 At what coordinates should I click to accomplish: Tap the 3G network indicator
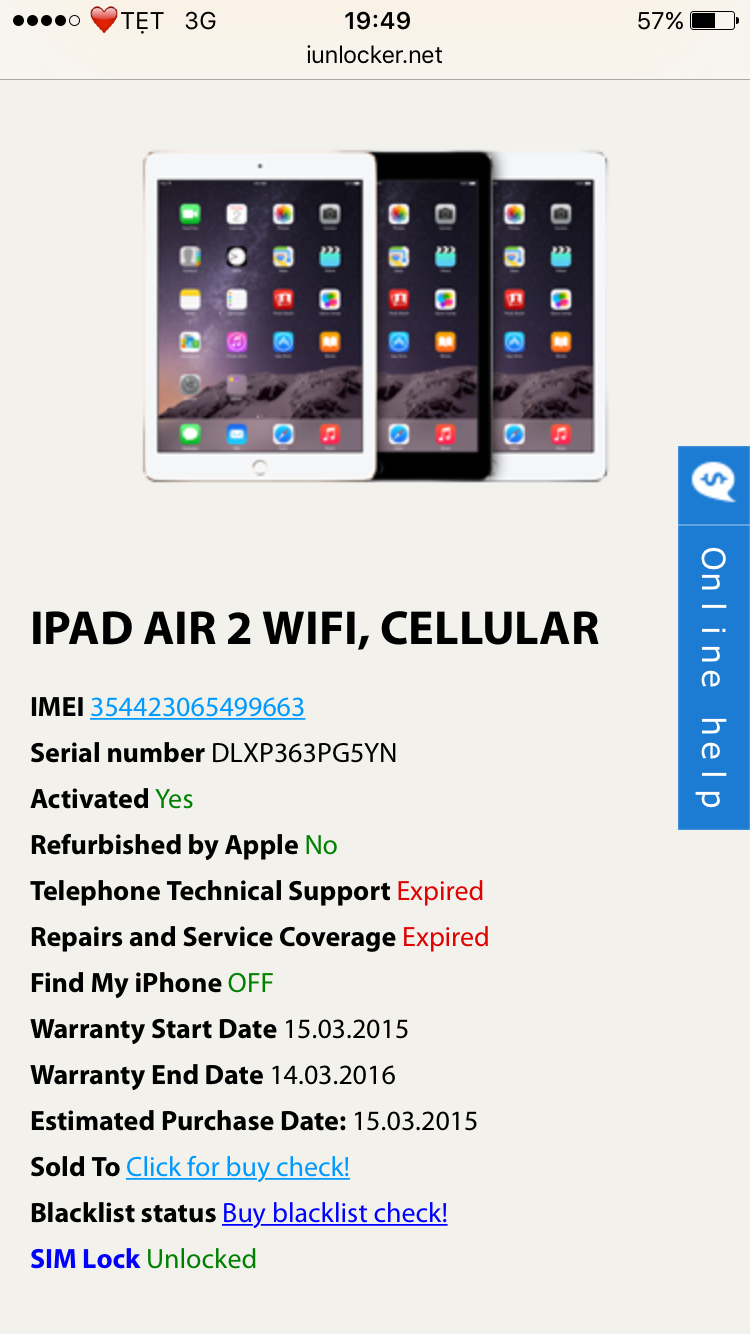[x=201, y=20]
